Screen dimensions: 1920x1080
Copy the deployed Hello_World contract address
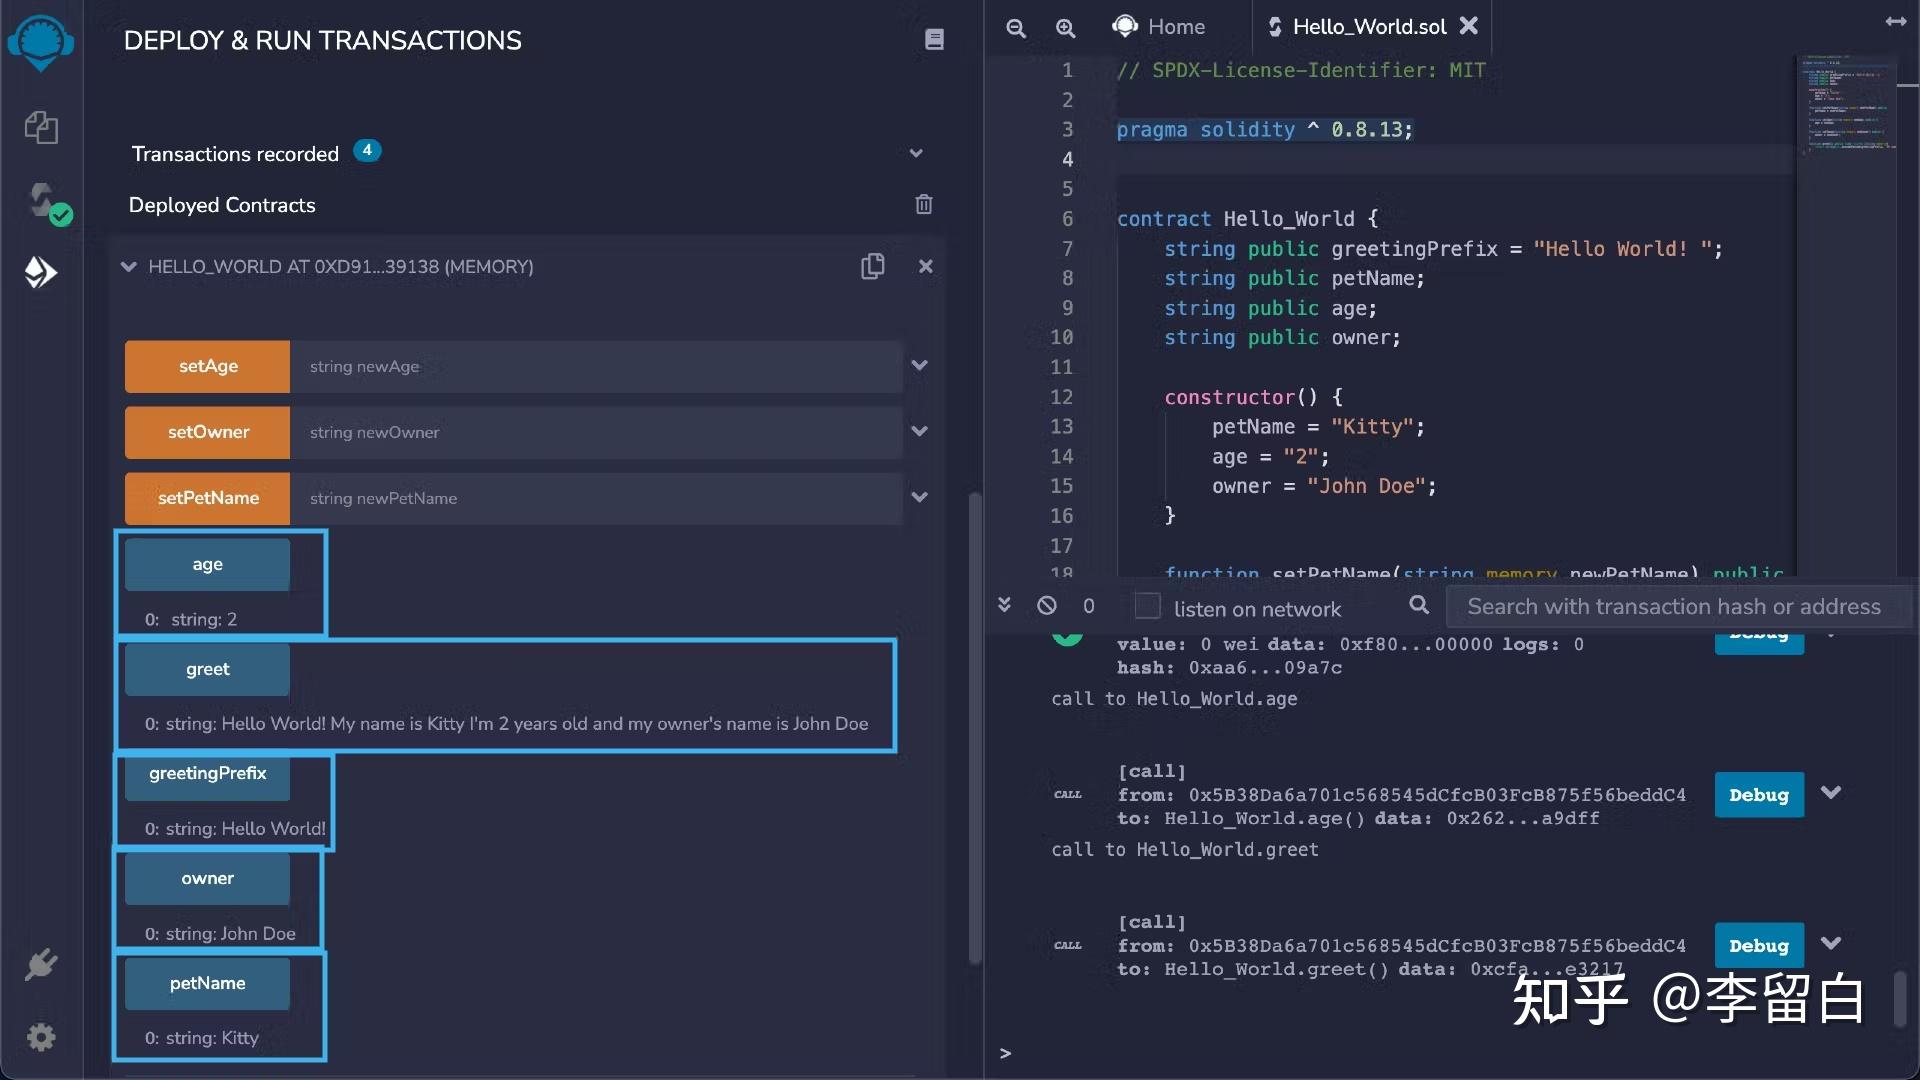(872, 266)
